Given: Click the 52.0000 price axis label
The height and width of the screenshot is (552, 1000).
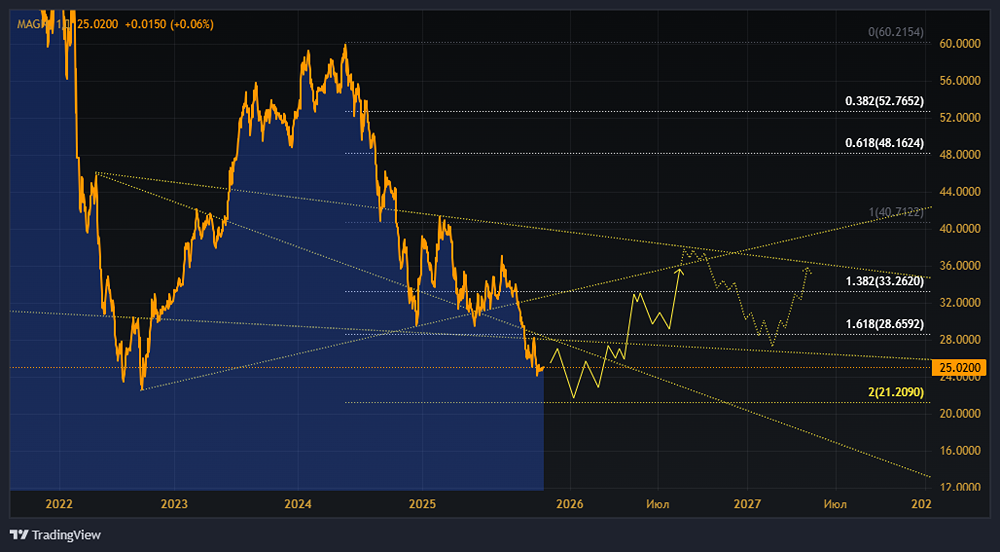Looking at the screenshot, I should click(960, 117).
